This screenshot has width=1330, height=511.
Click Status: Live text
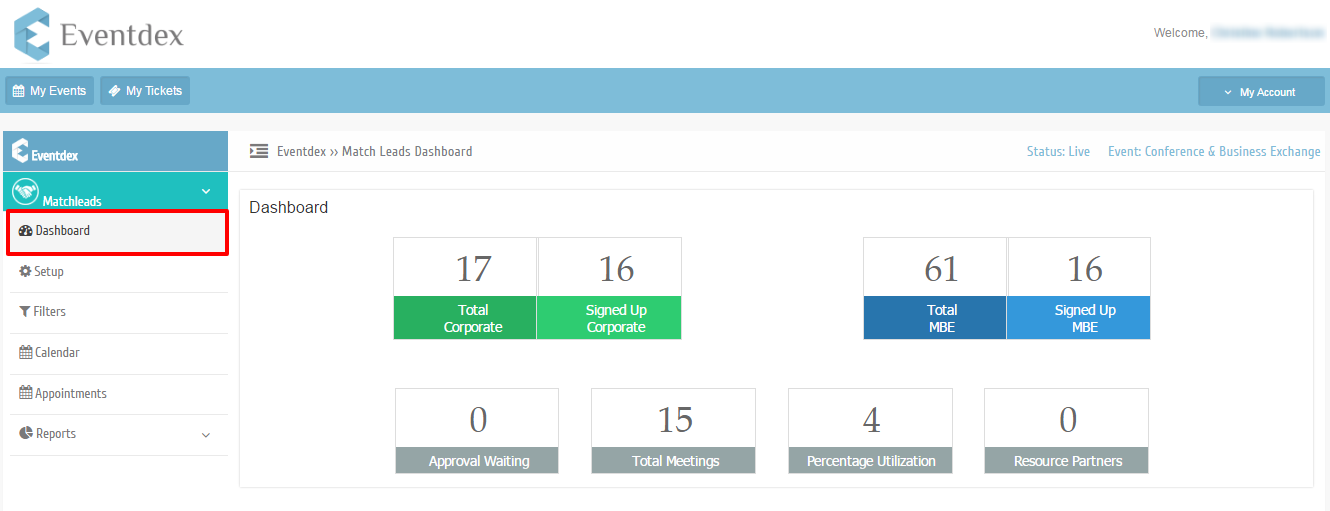[x=1058, y=152]
